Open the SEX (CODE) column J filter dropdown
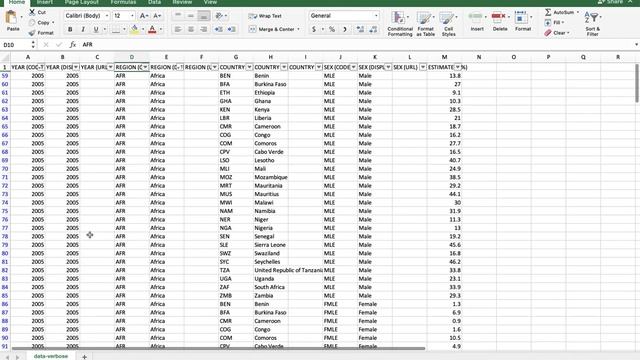The image size is (640, 360). (x=353, y=67)
